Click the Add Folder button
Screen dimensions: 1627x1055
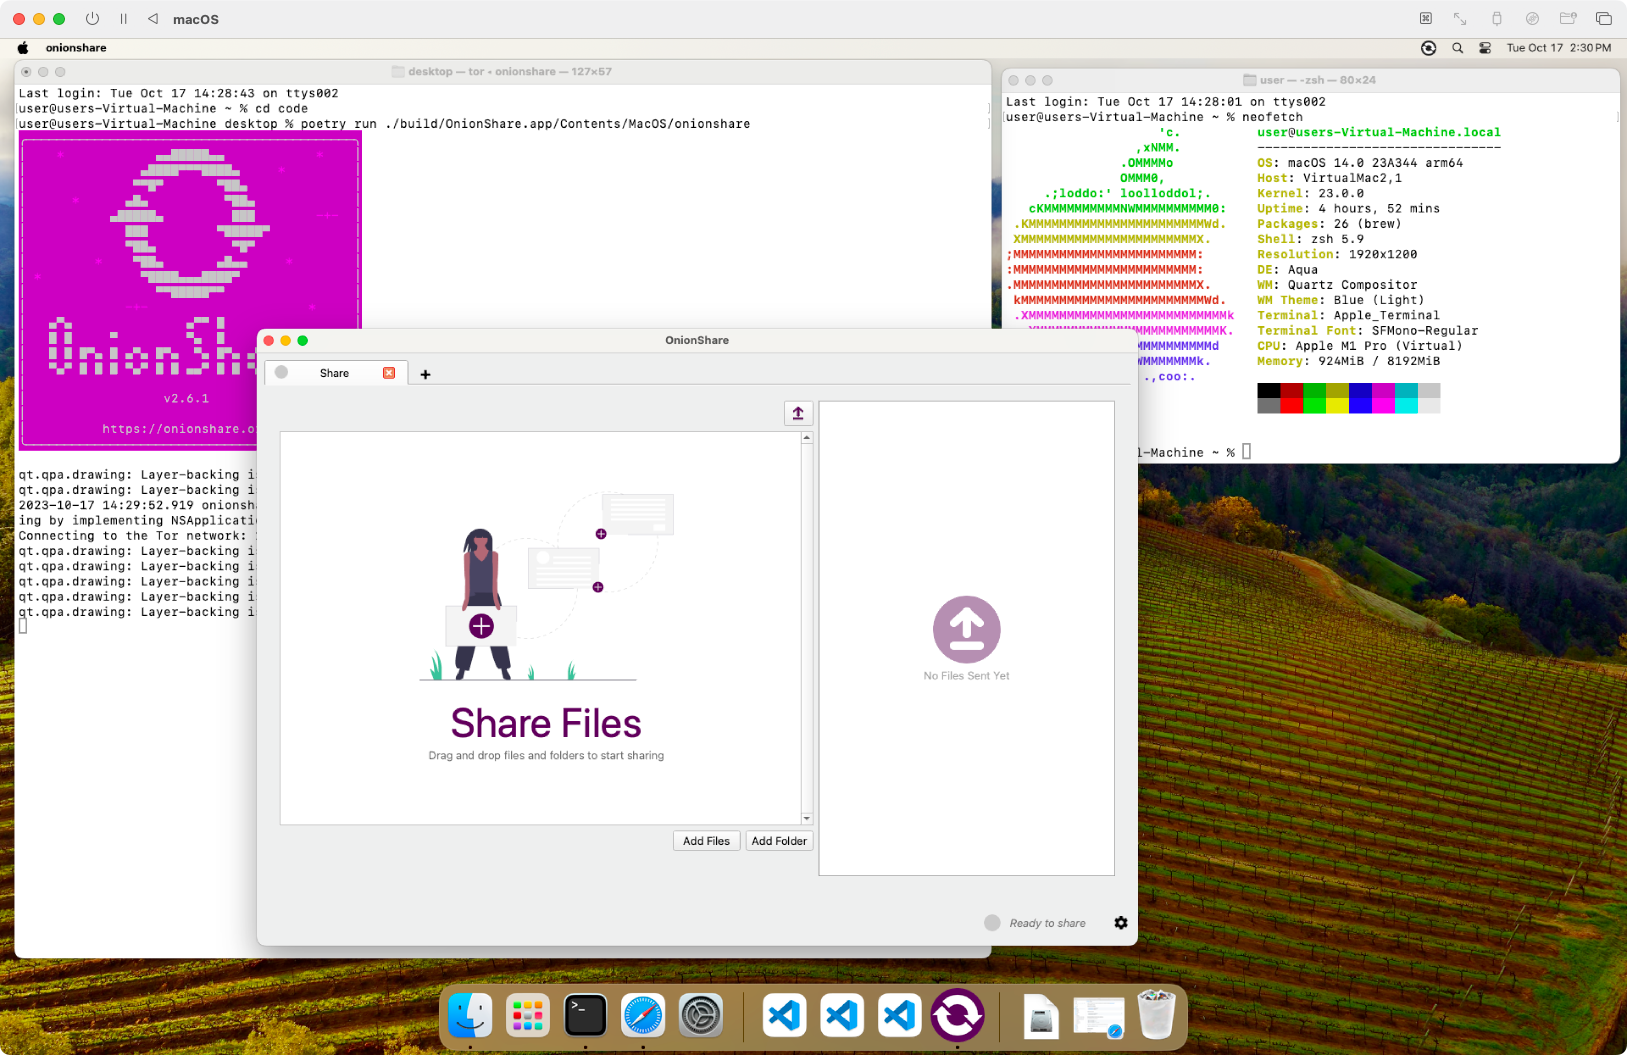pyautogui.click(x=779, y=841)
